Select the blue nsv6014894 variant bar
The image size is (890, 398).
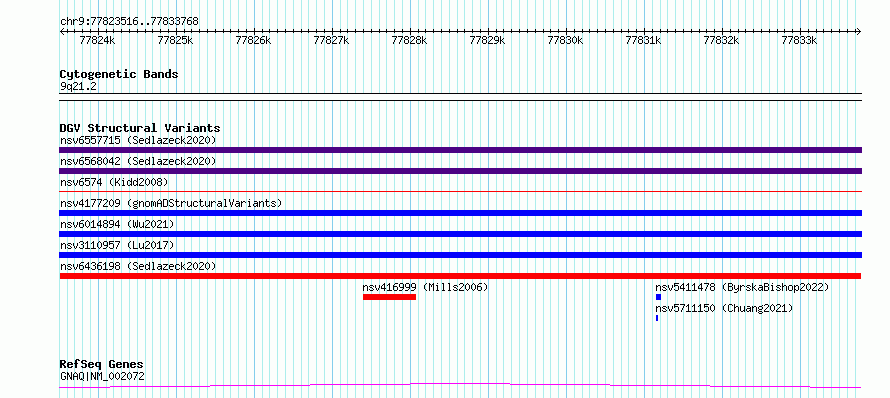(x=460, y=234)
